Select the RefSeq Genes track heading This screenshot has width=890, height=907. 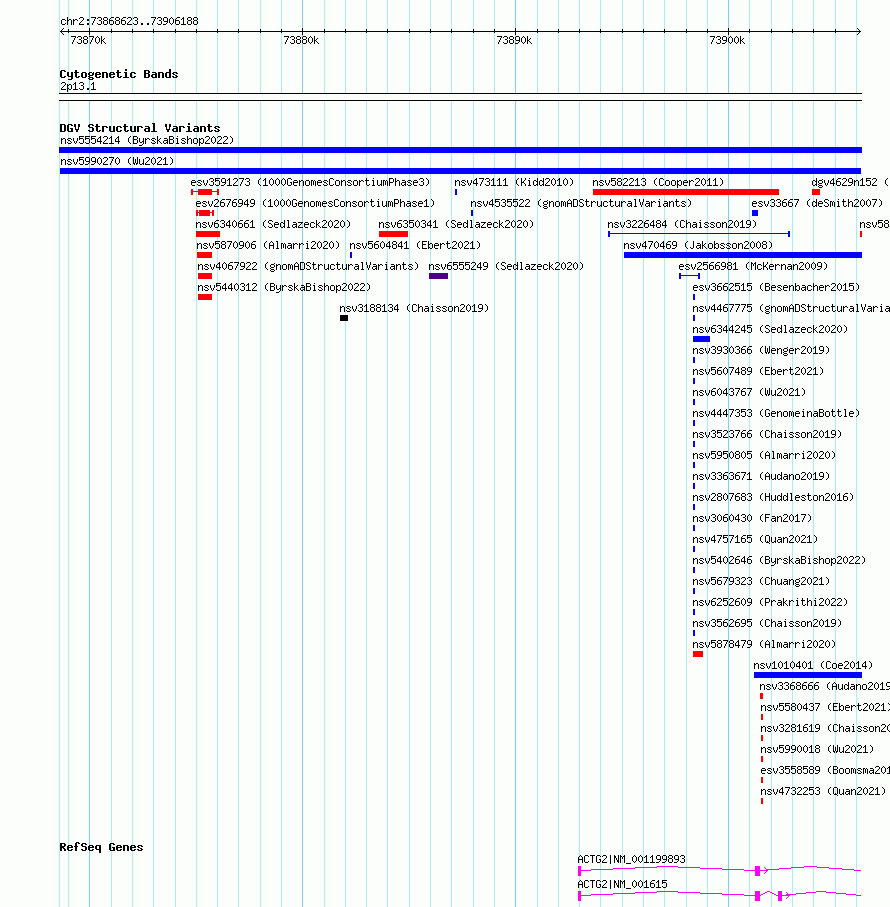101,847
